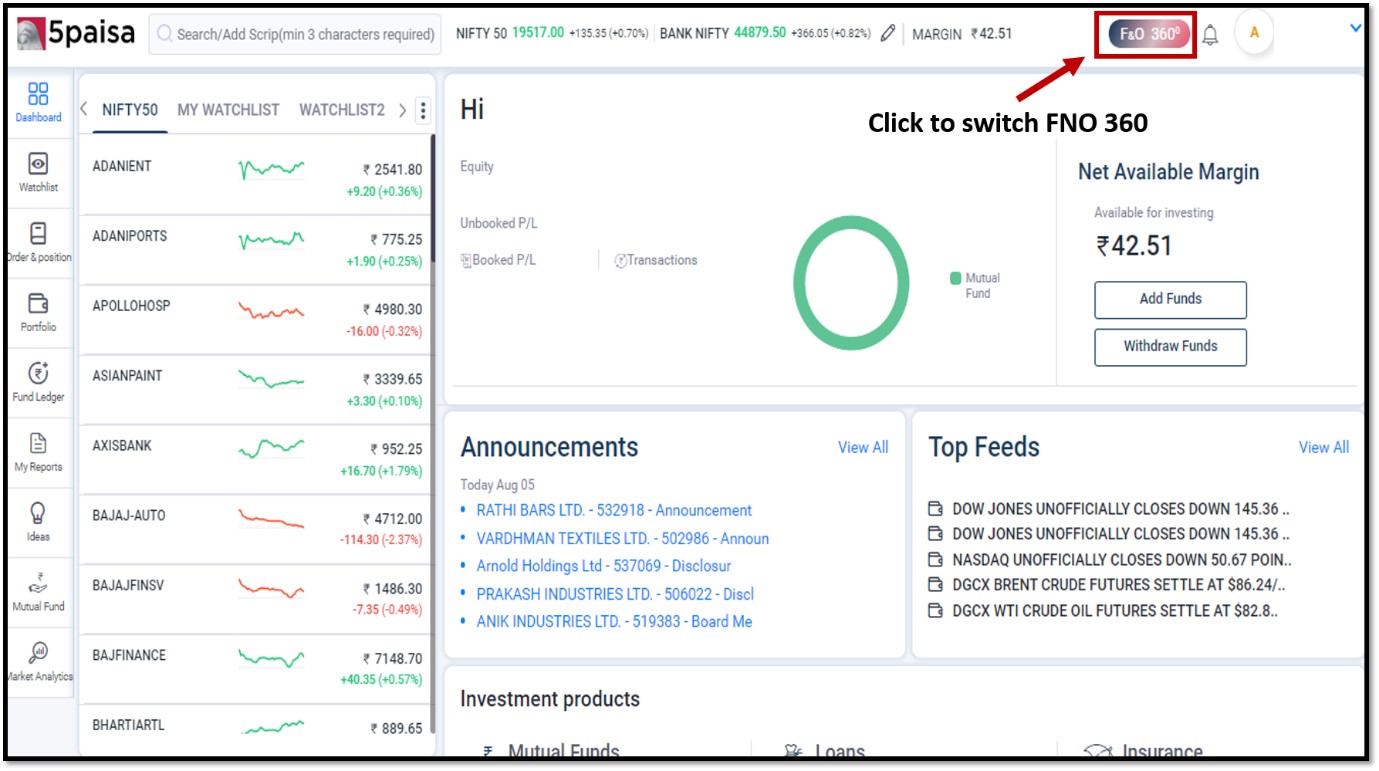Open the profile avatar labeled A
The width and height of the screenshot is (1379, 771).
(x=1254, y=33)
